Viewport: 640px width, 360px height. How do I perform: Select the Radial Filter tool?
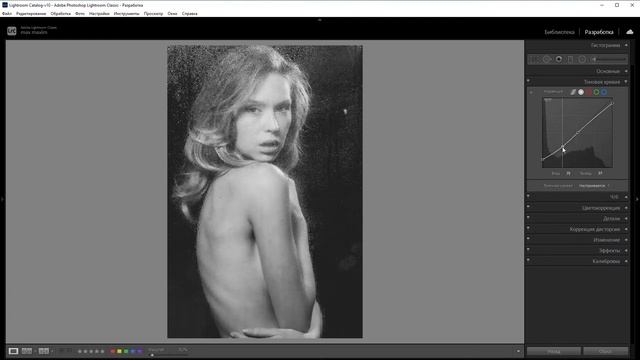582,59
